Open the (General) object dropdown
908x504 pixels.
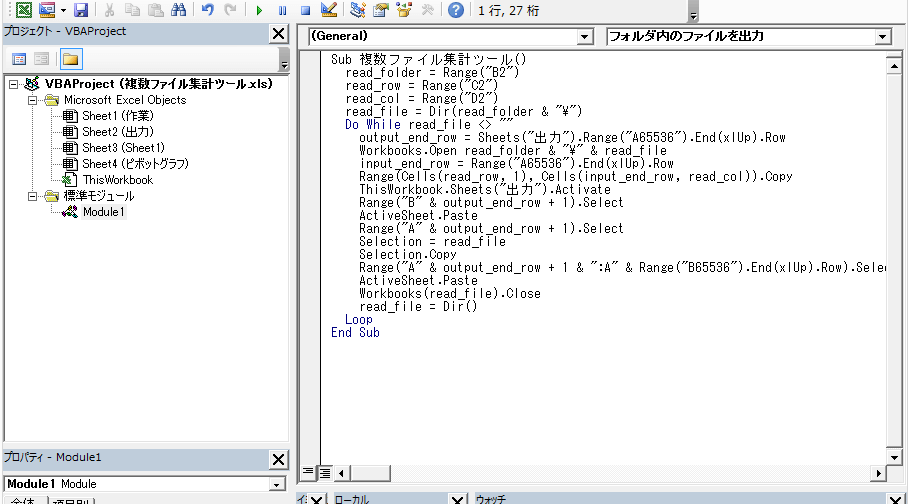(x=585, y=37)
